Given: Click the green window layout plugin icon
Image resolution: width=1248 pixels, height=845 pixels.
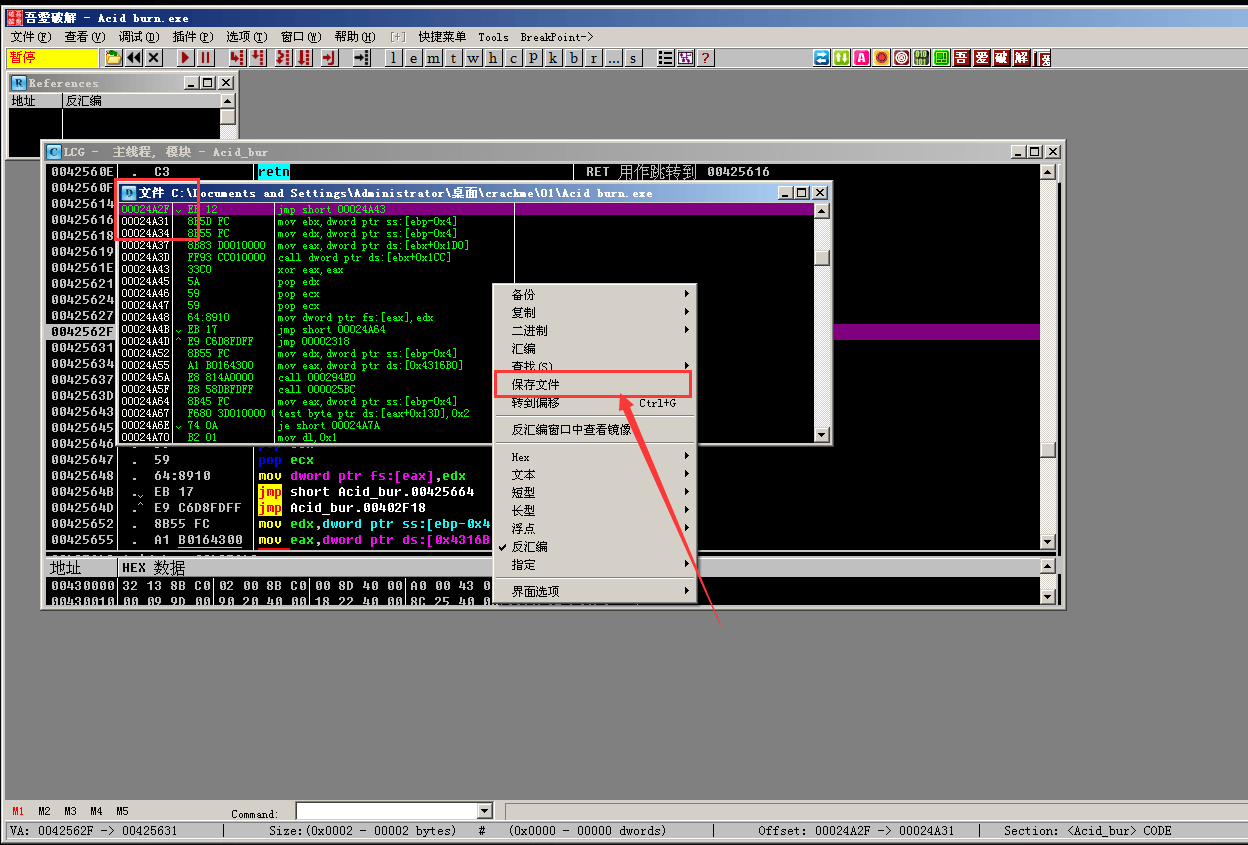Looking at the screenshot, I should (942, 58).
